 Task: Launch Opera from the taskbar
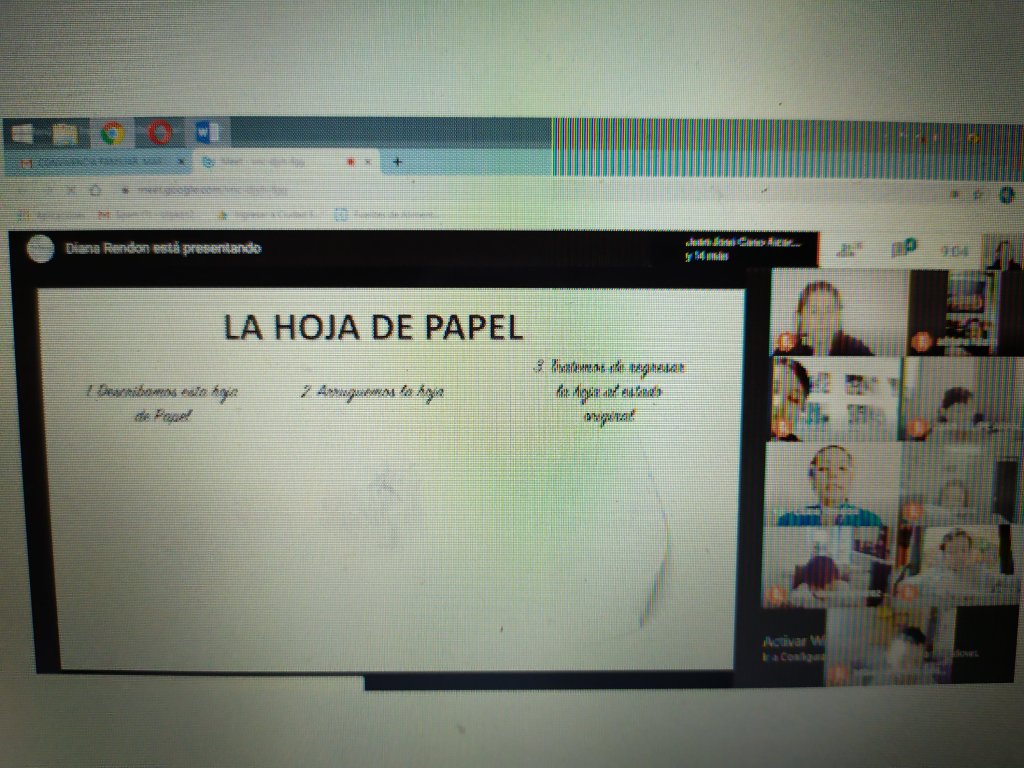pos(160,133)
